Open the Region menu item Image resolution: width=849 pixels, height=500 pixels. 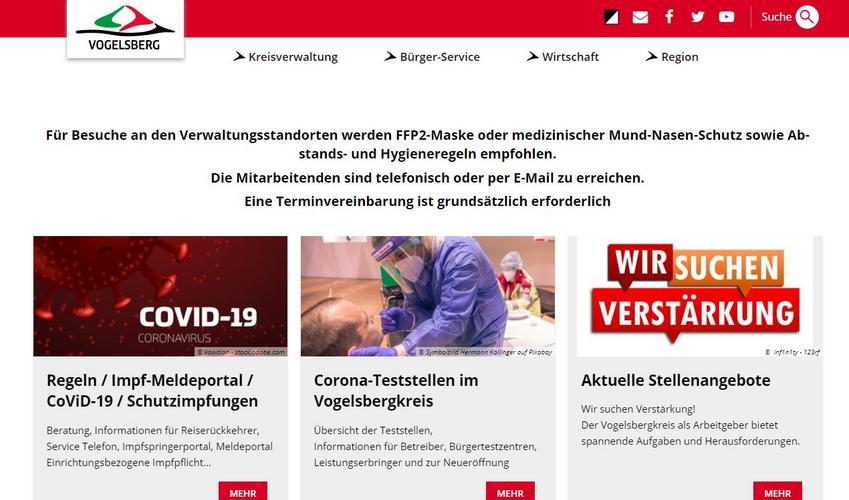point(680,57)
